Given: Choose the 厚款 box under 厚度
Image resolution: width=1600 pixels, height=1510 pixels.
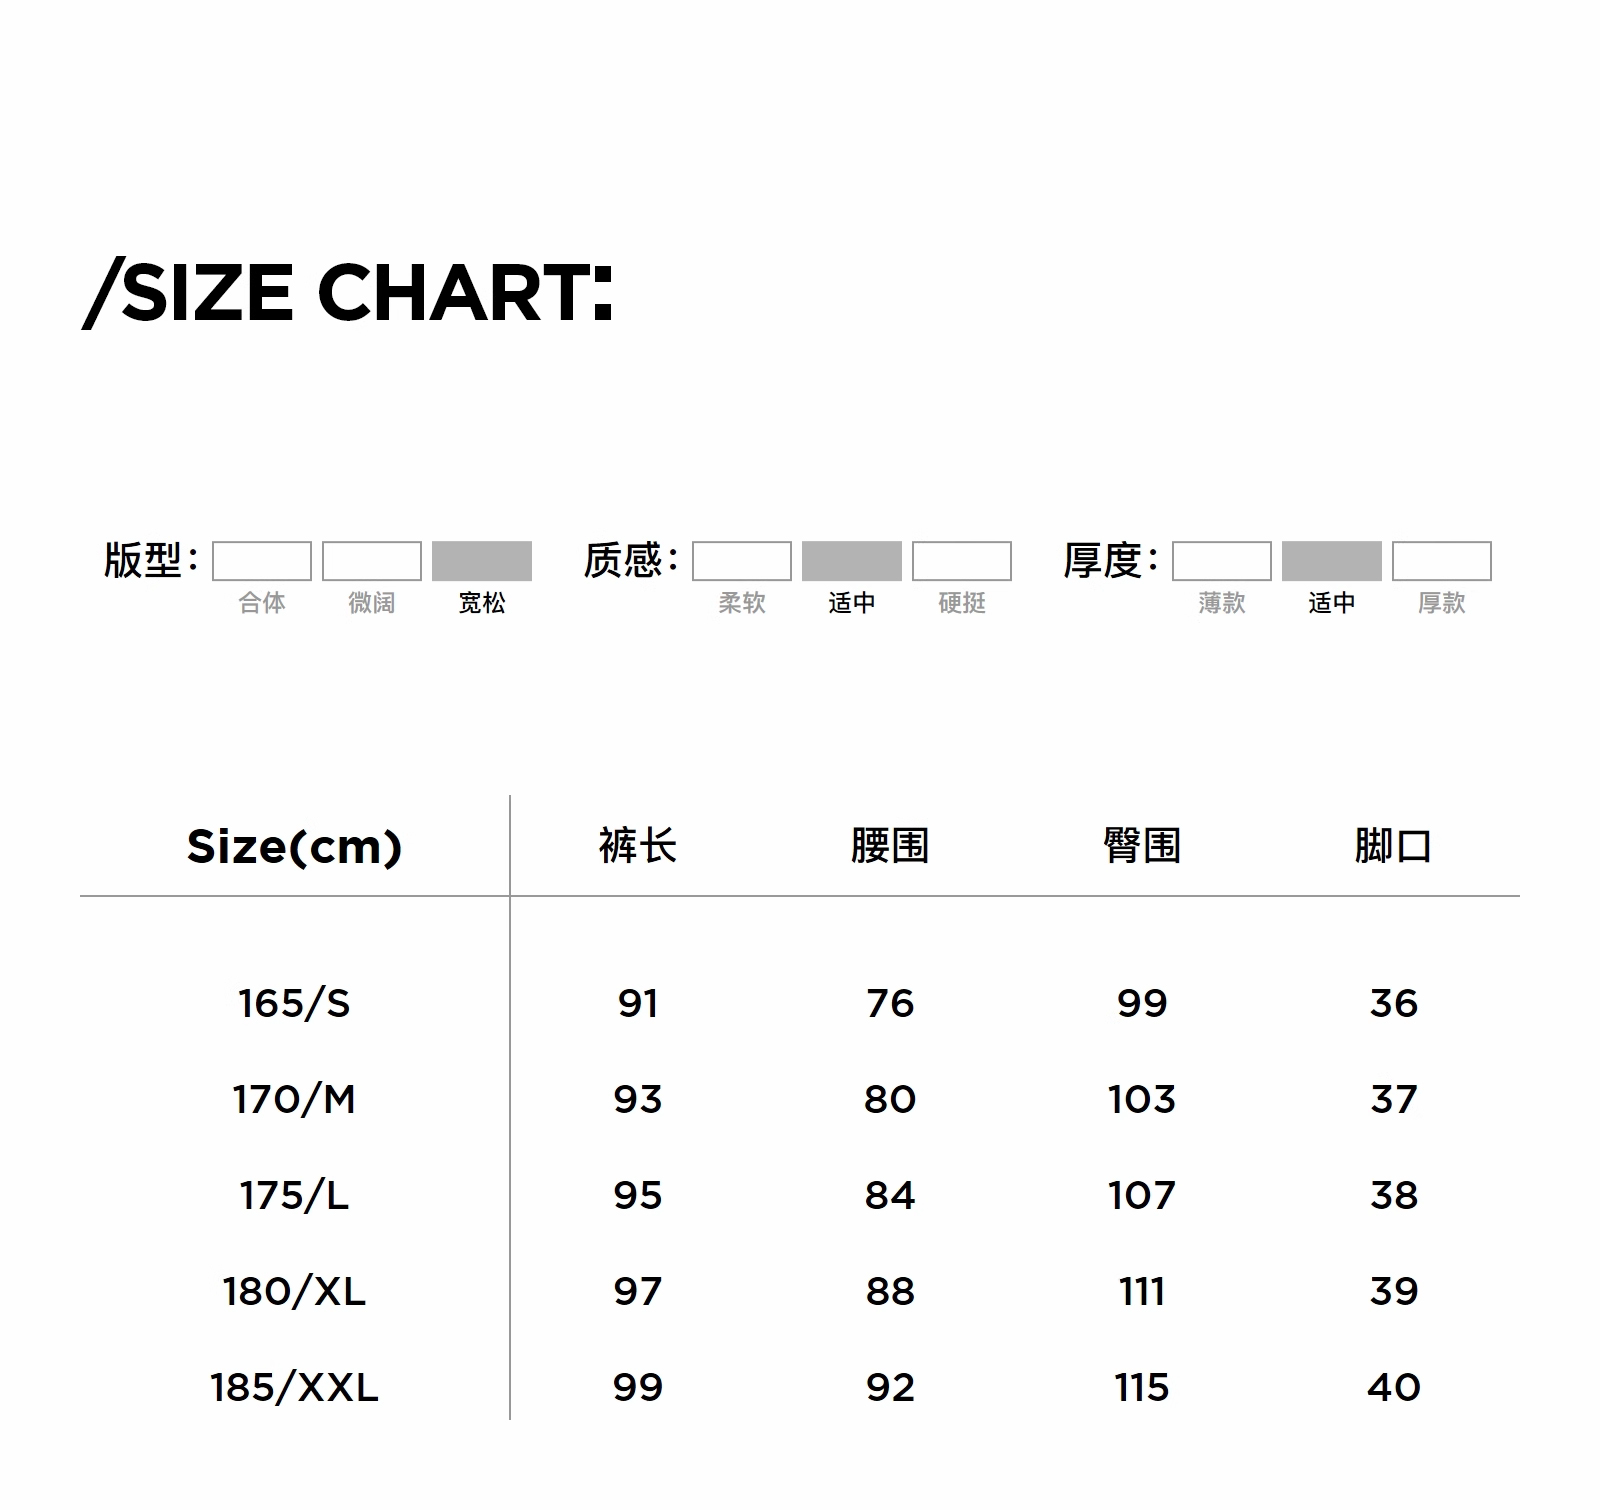Looking at the screenshot, I should coord(1441,561).
